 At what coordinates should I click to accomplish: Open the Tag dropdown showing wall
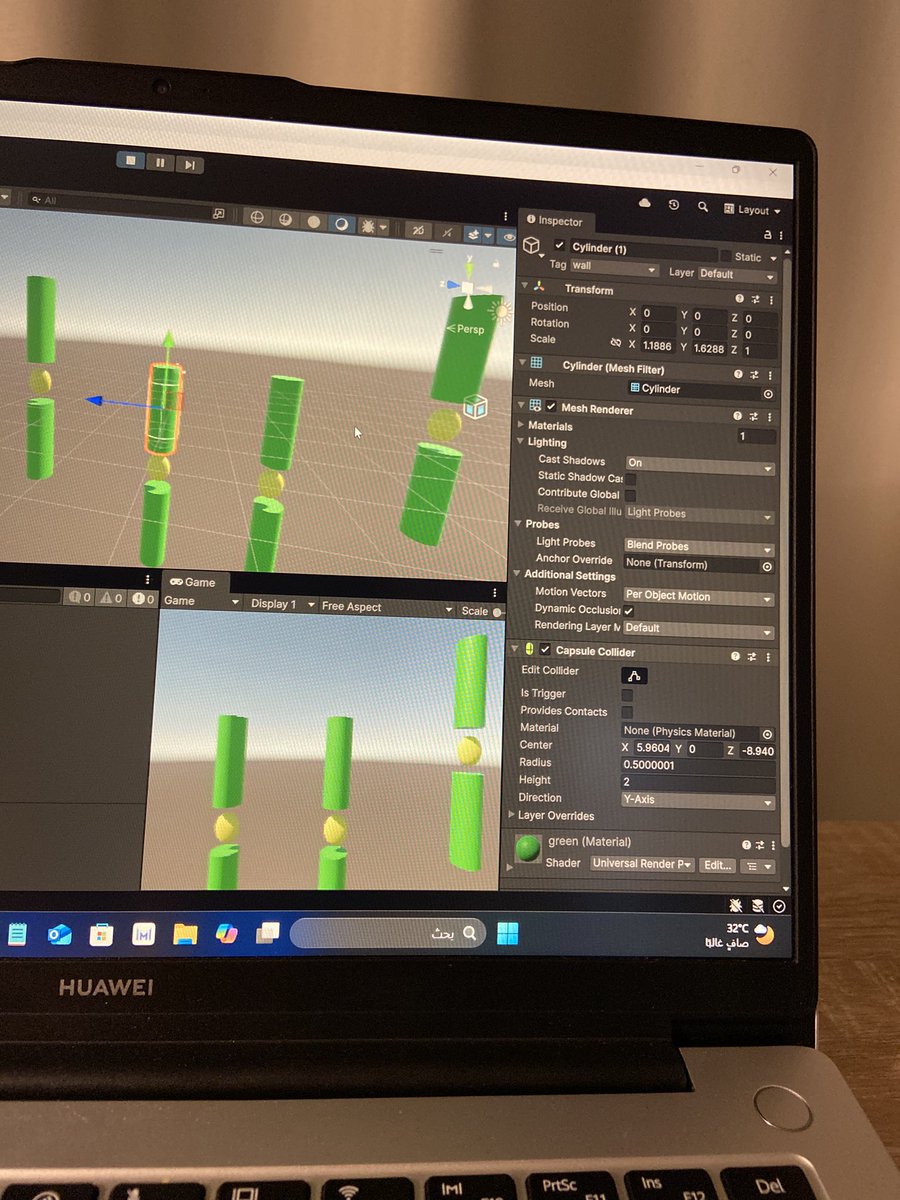tap(614, 268)
